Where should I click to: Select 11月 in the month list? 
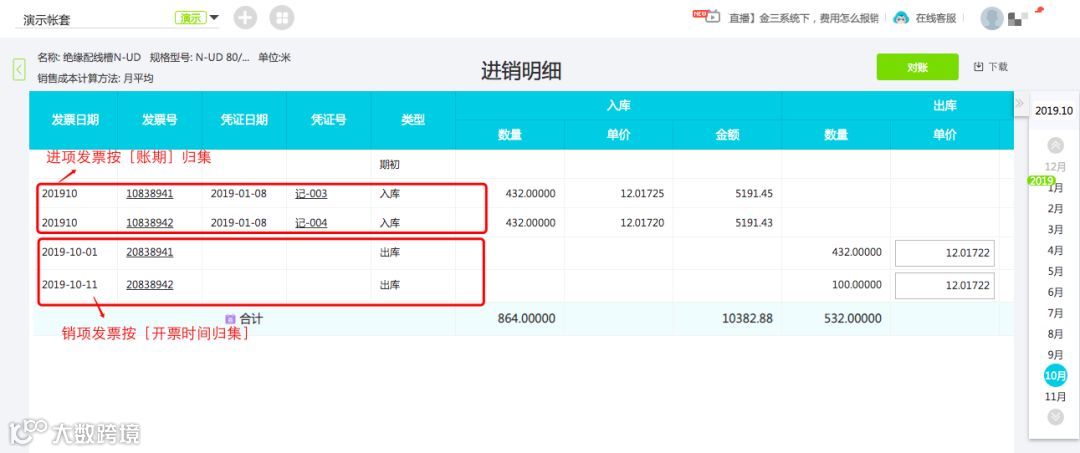point(1055,397)
